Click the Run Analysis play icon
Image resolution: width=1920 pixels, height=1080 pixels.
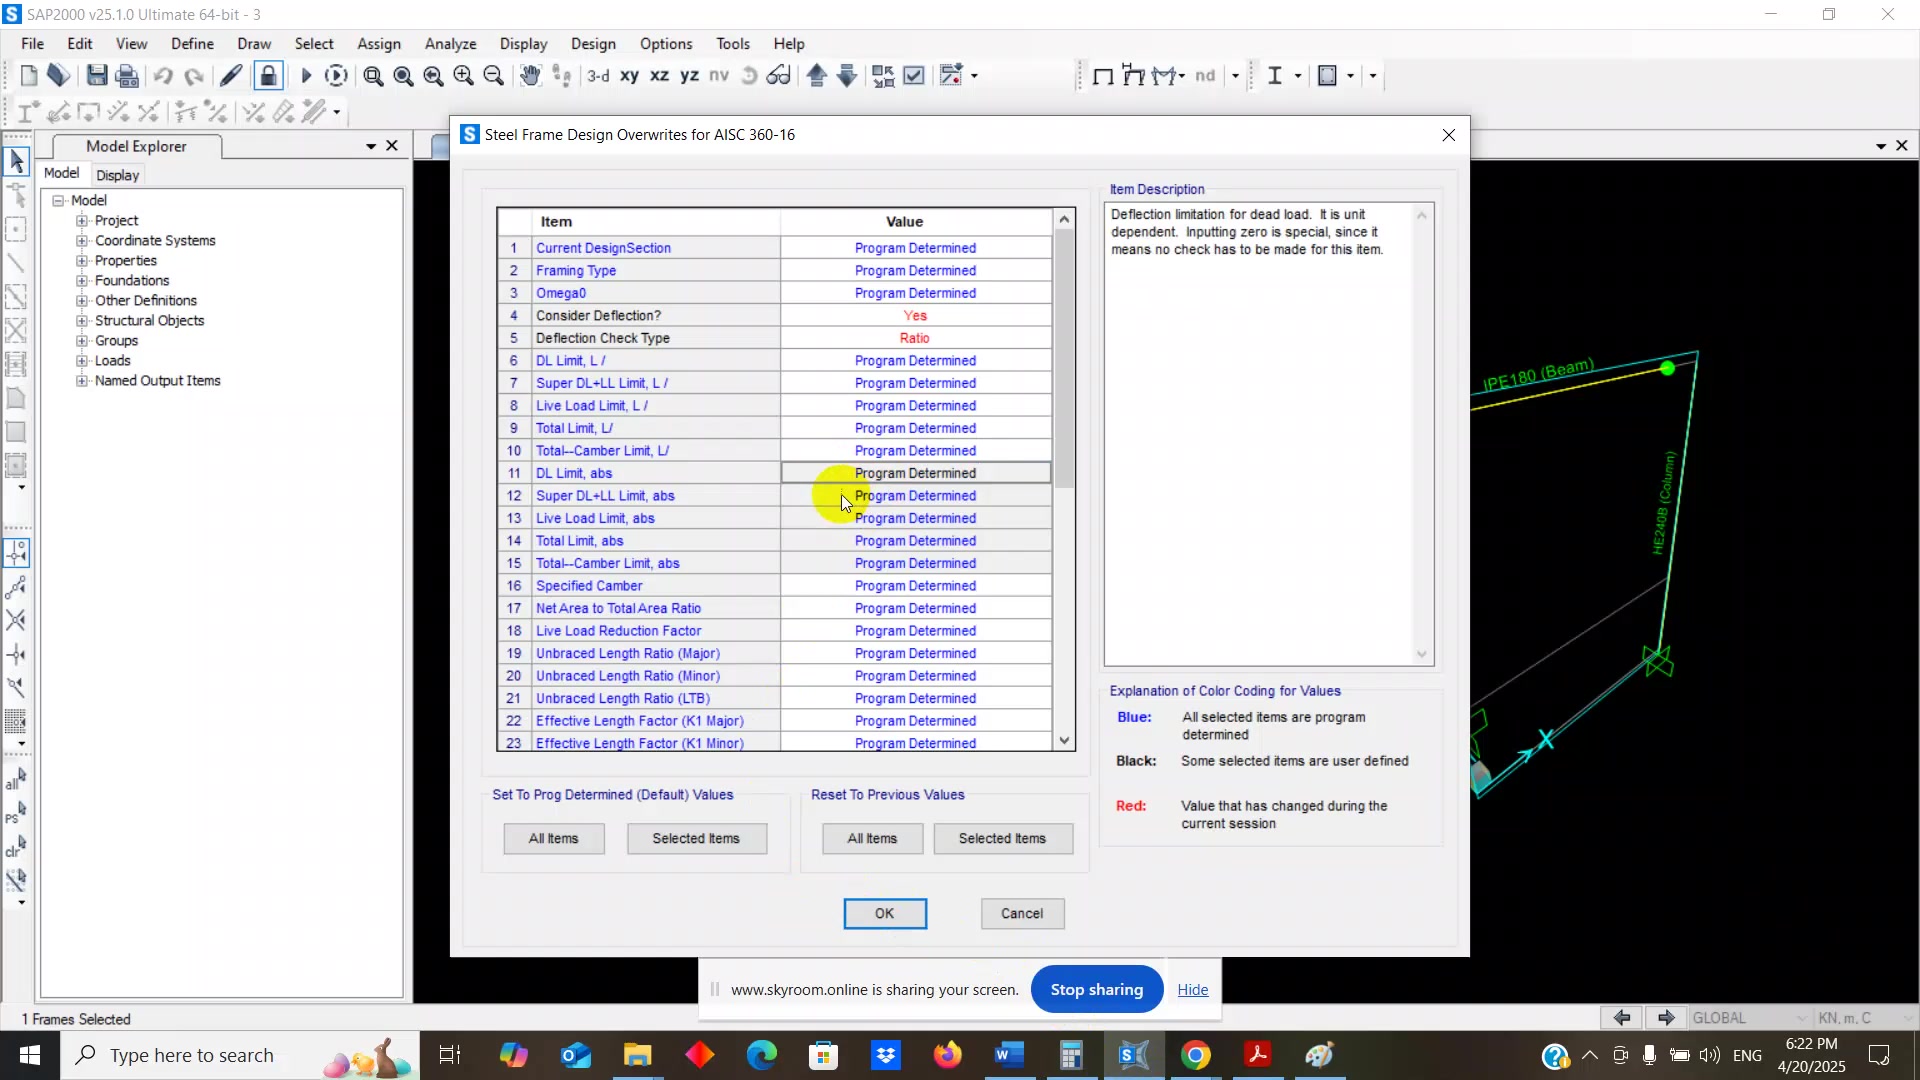pos(306,76)
